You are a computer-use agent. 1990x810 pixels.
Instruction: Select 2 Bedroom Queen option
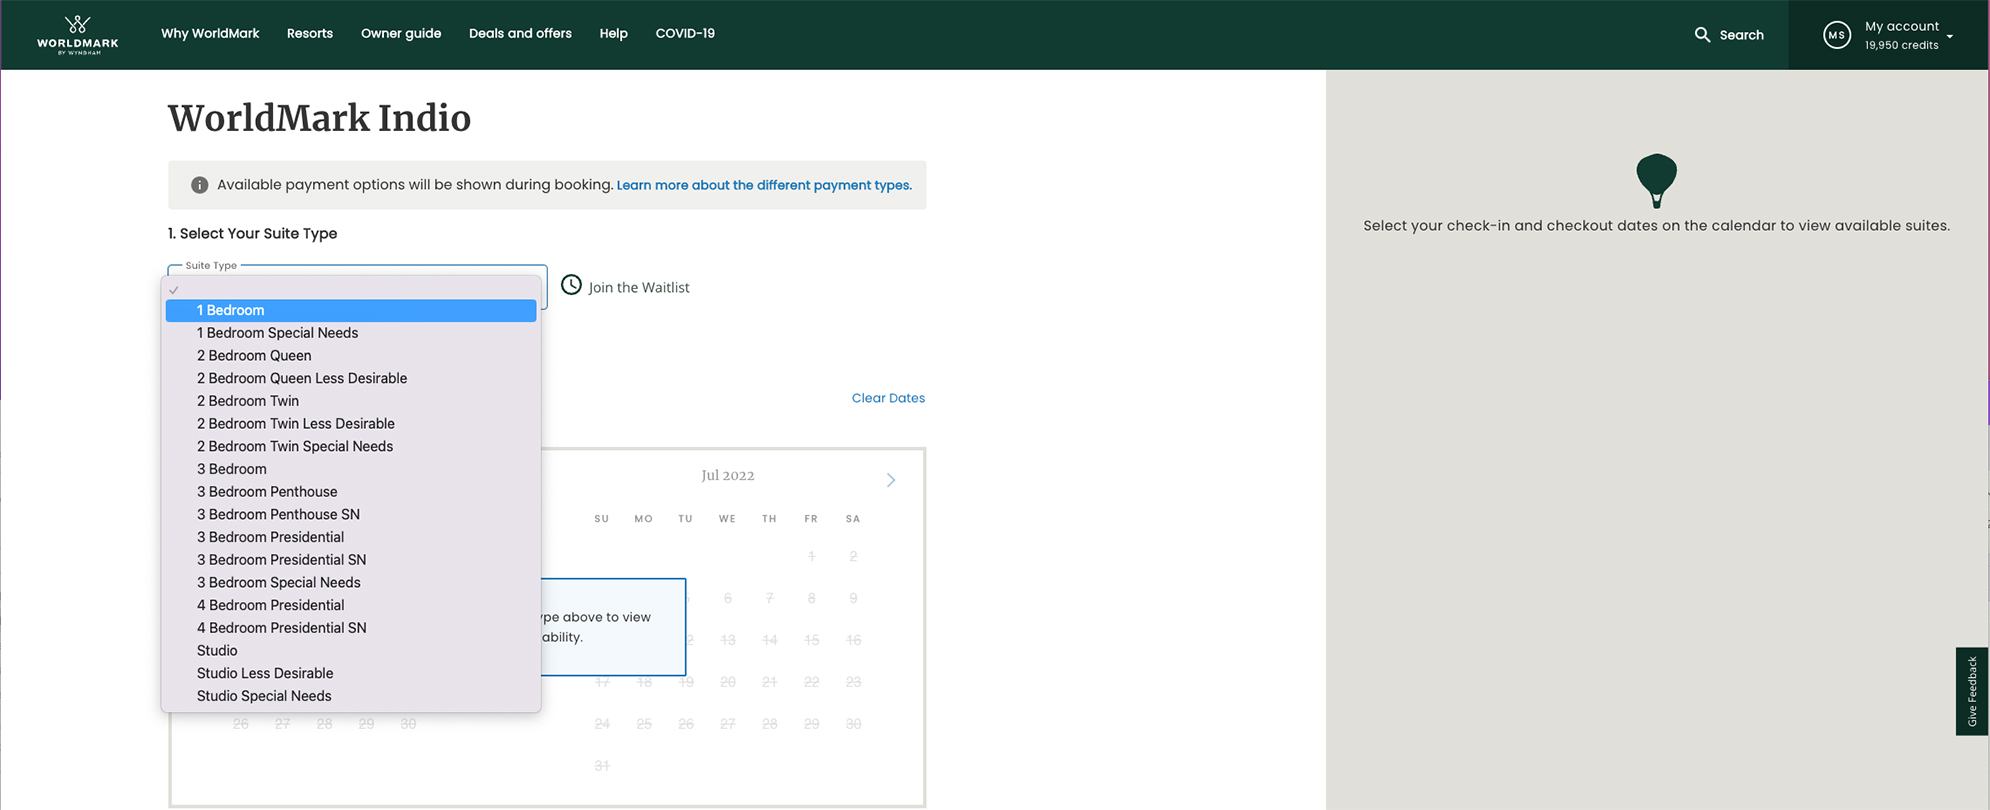tap(351, 356)
